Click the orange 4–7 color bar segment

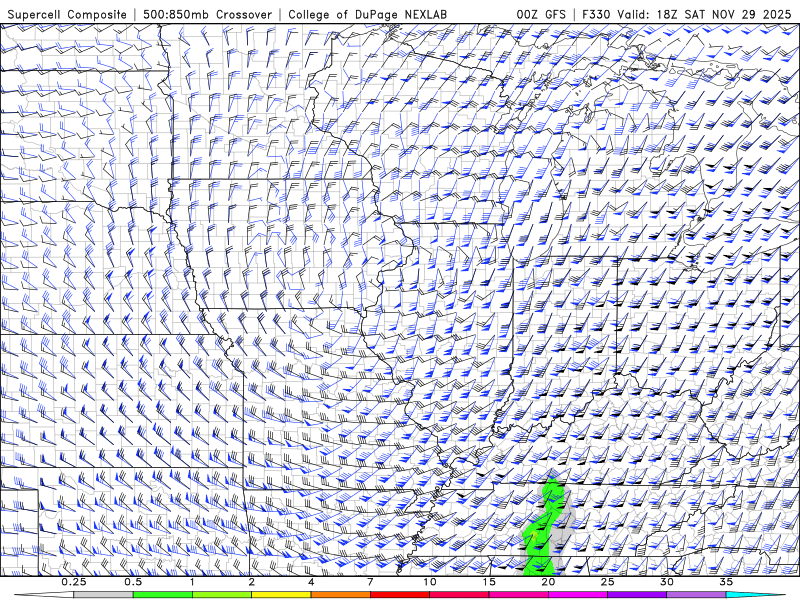coord(340,595)
